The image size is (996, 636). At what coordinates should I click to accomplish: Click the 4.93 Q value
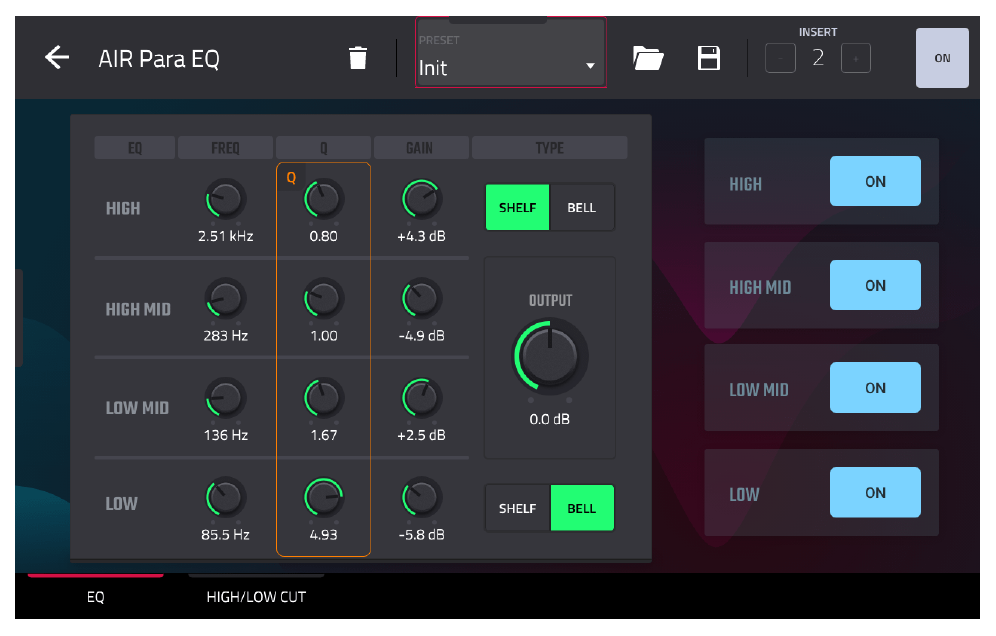click(323, 534)
